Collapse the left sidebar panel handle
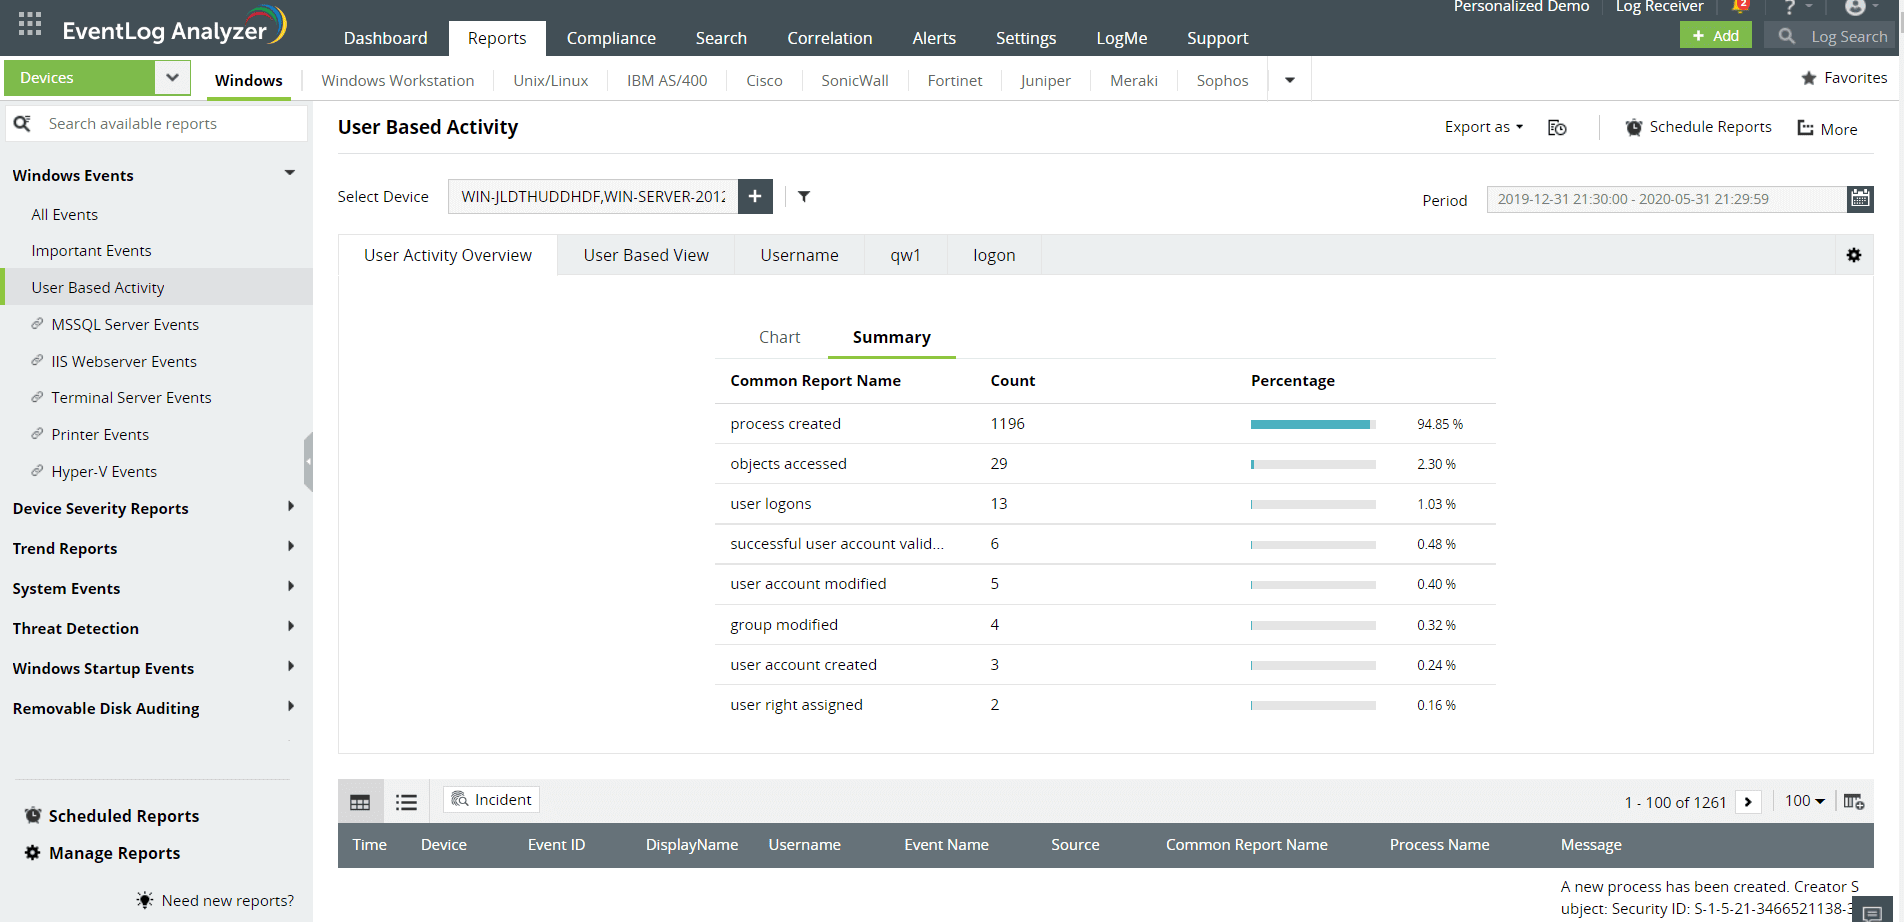 (308, 462)
